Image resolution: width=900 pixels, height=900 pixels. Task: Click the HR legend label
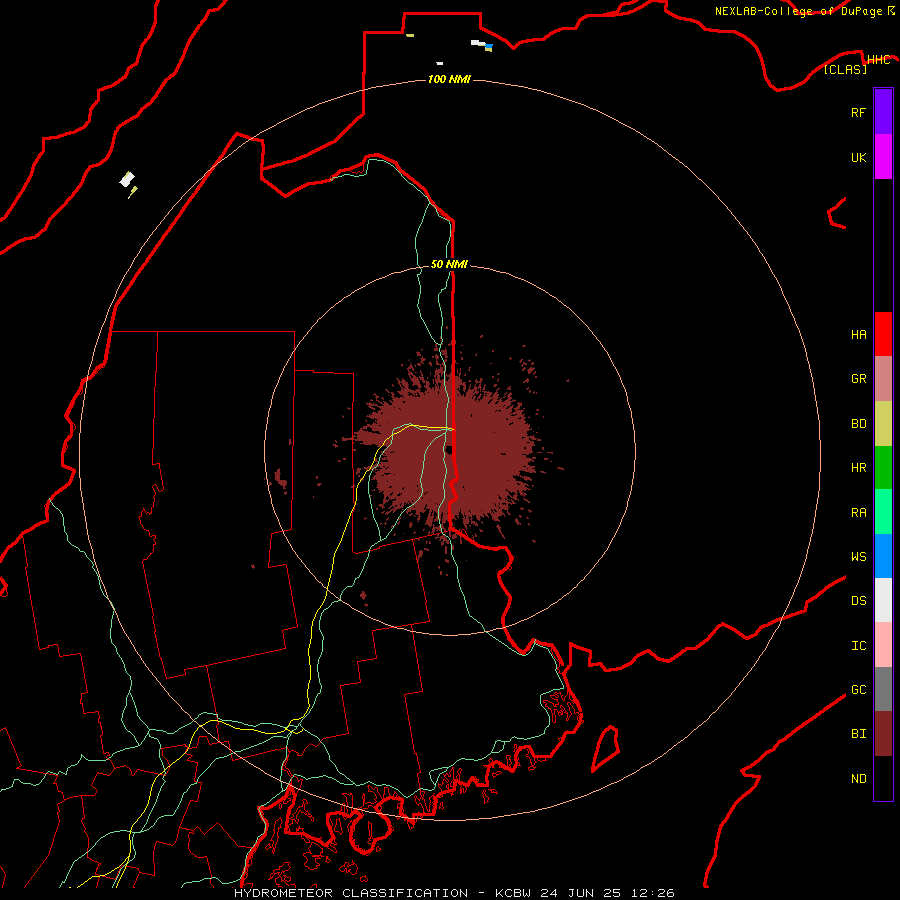(x=858, y=467)
